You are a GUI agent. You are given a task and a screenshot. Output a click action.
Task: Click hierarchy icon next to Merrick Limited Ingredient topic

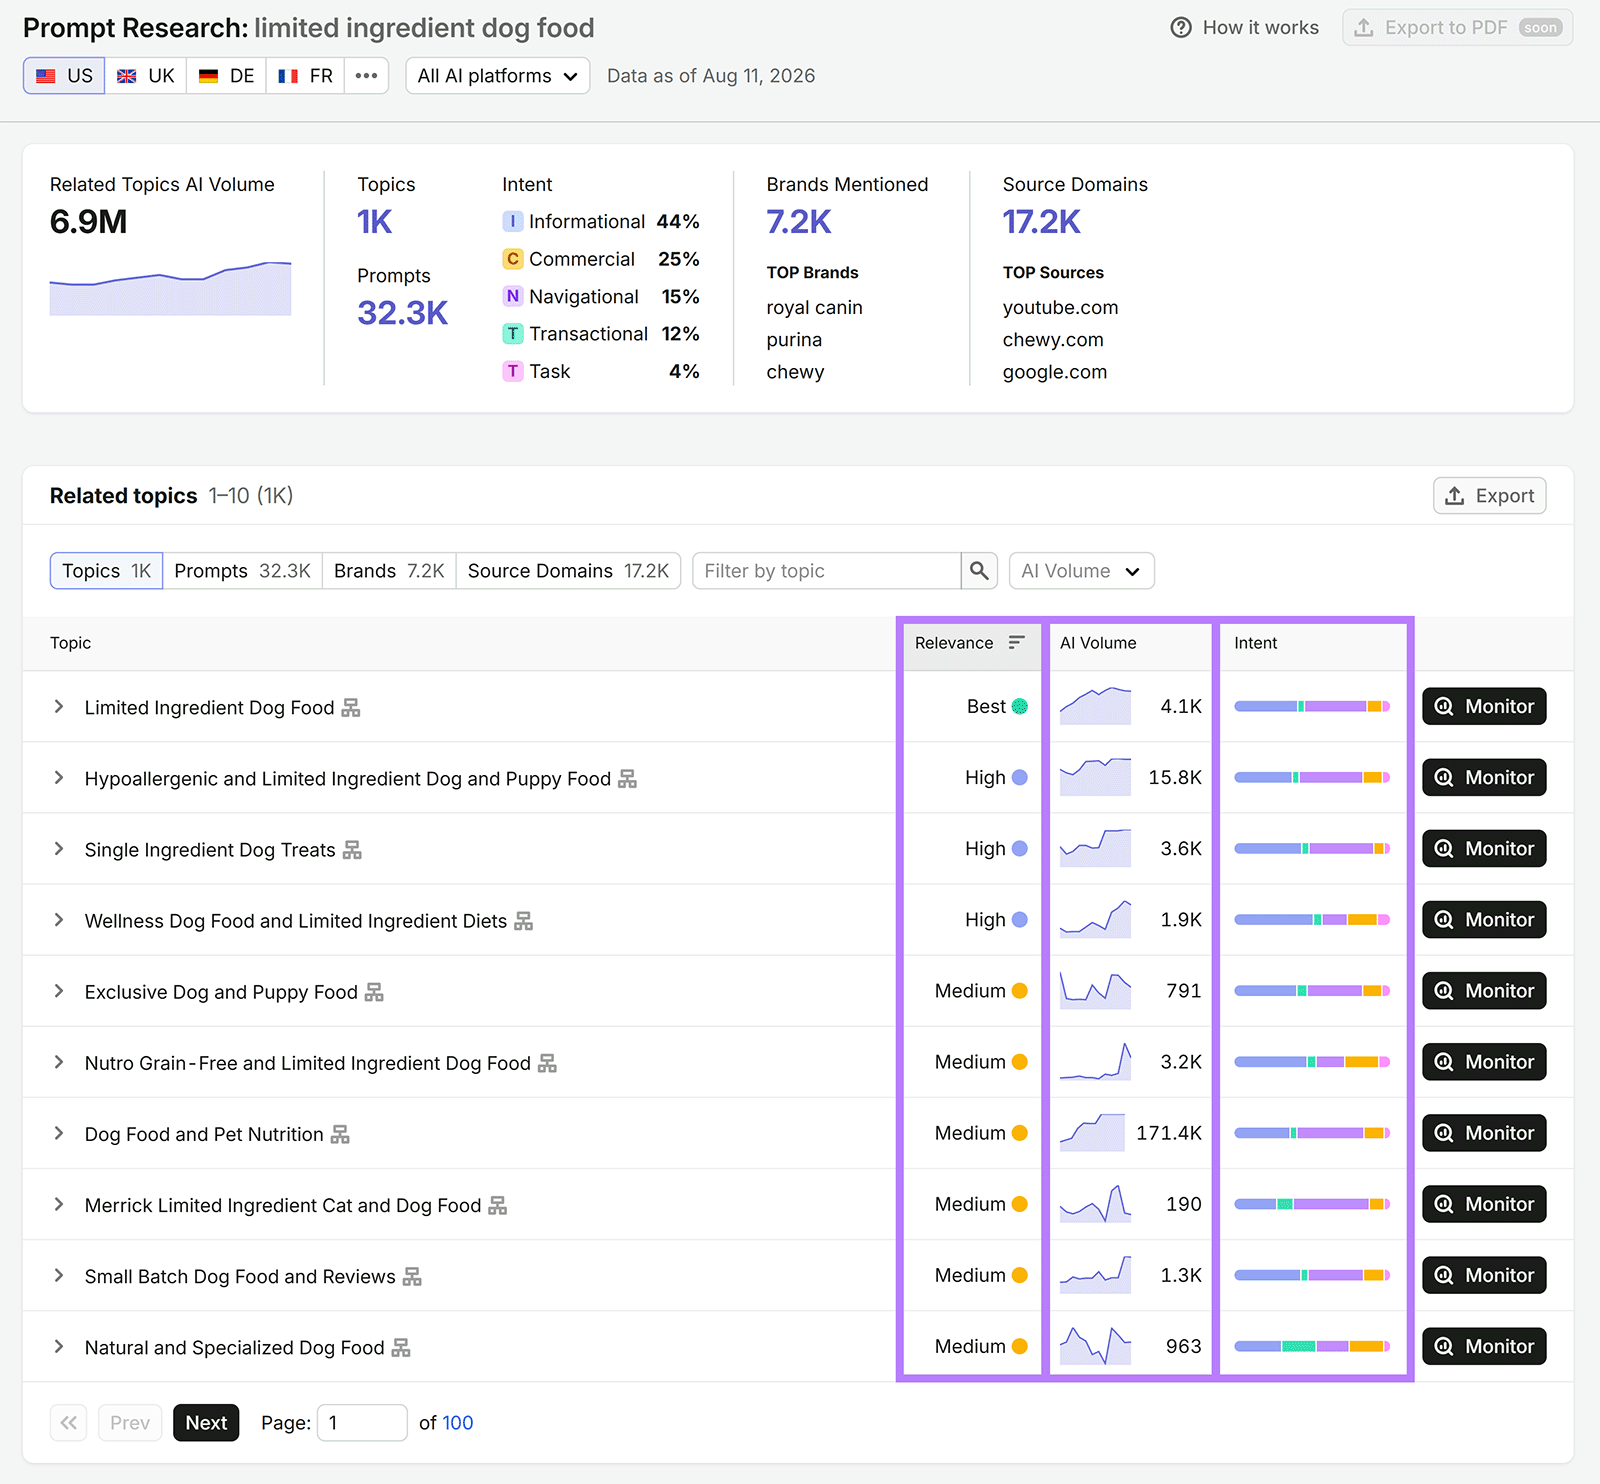pos(498,1206)
